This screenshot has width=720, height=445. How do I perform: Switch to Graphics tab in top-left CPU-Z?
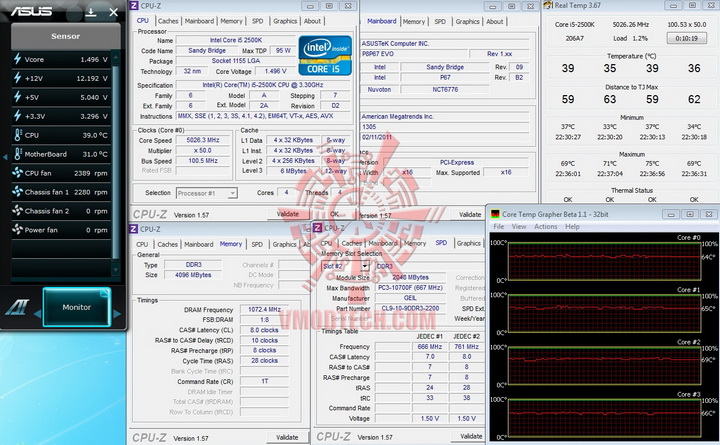click(x=285, y=21)
